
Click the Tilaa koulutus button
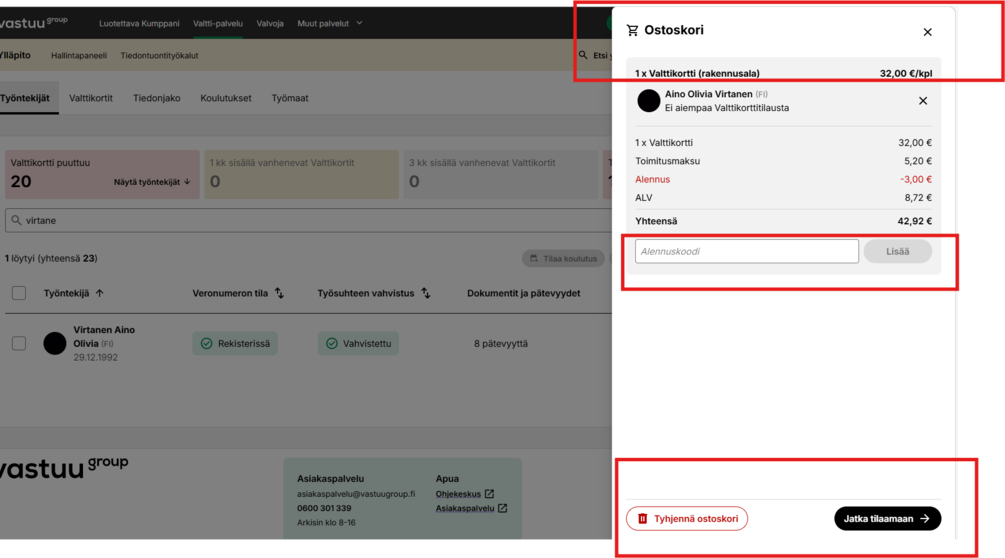pos(563,259)
